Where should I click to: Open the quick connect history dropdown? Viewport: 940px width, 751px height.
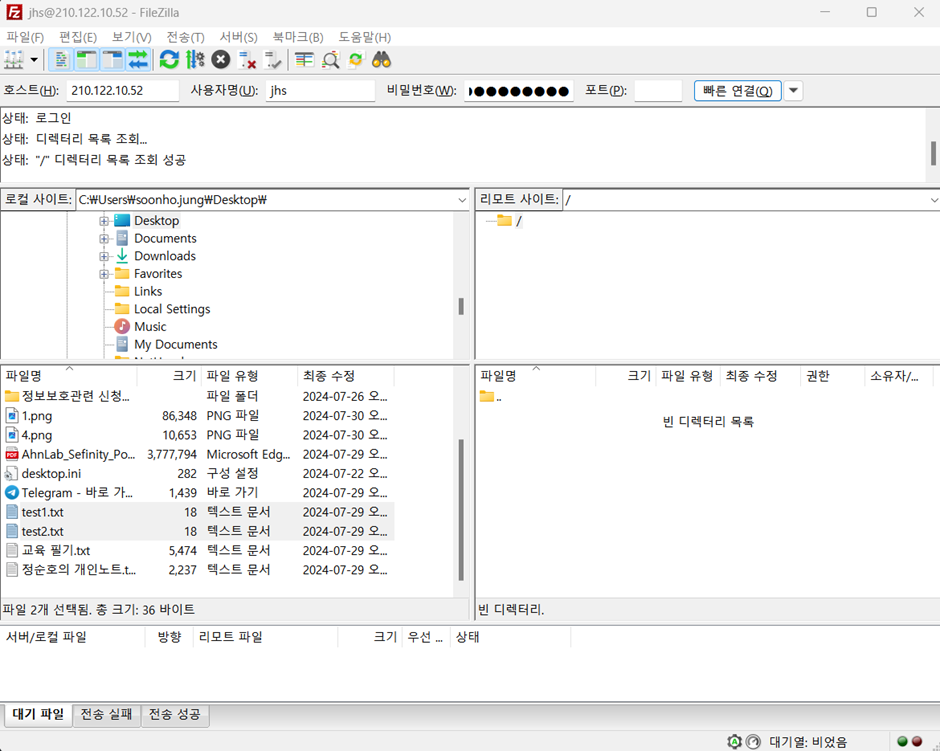coord(794,91)
